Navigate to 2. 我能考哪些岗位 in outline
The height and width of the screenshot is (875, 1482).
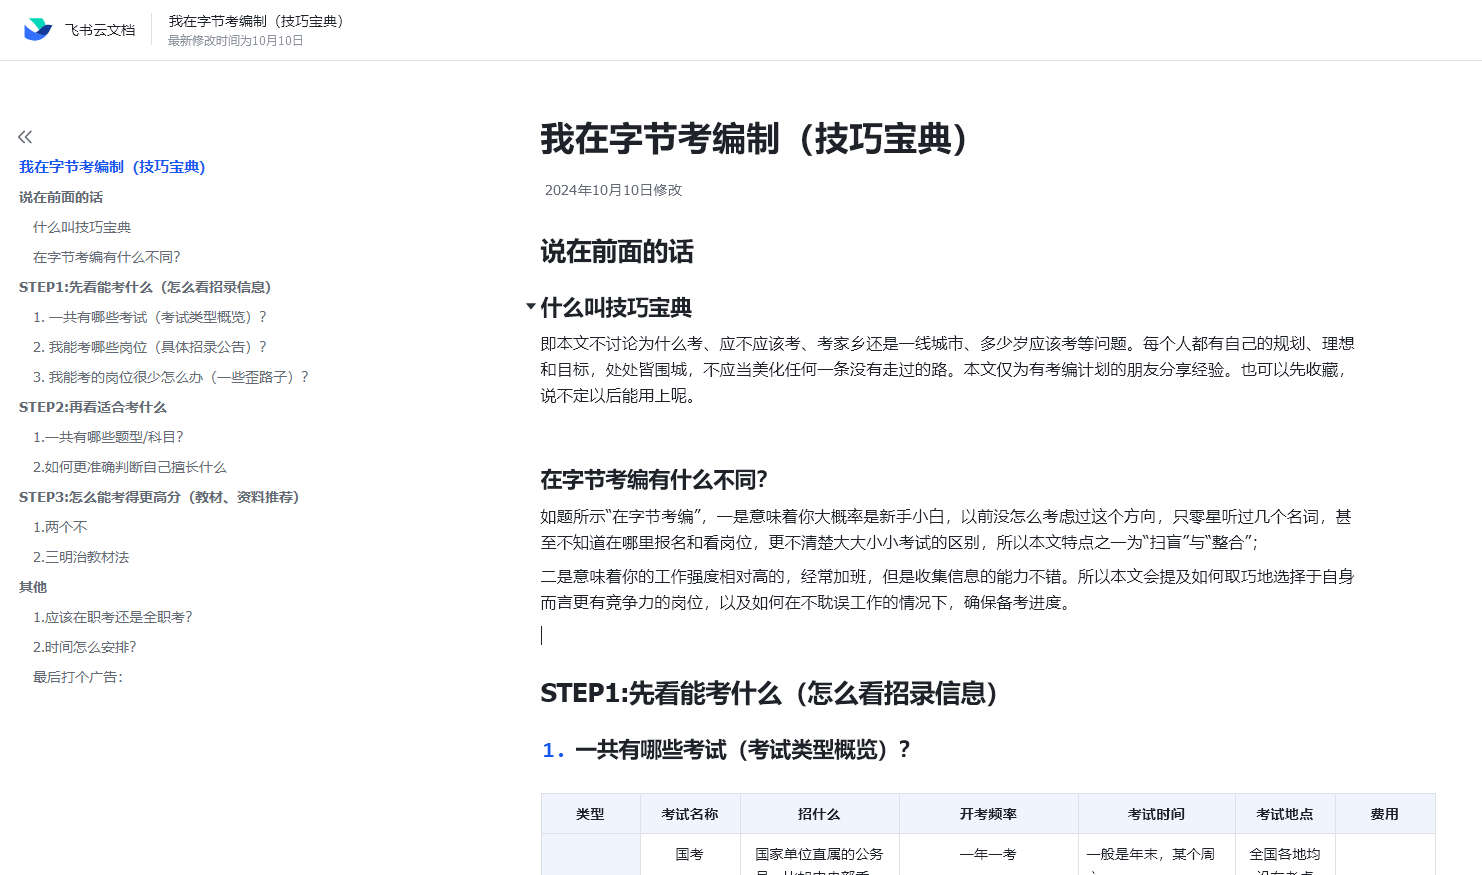(150, 347)
